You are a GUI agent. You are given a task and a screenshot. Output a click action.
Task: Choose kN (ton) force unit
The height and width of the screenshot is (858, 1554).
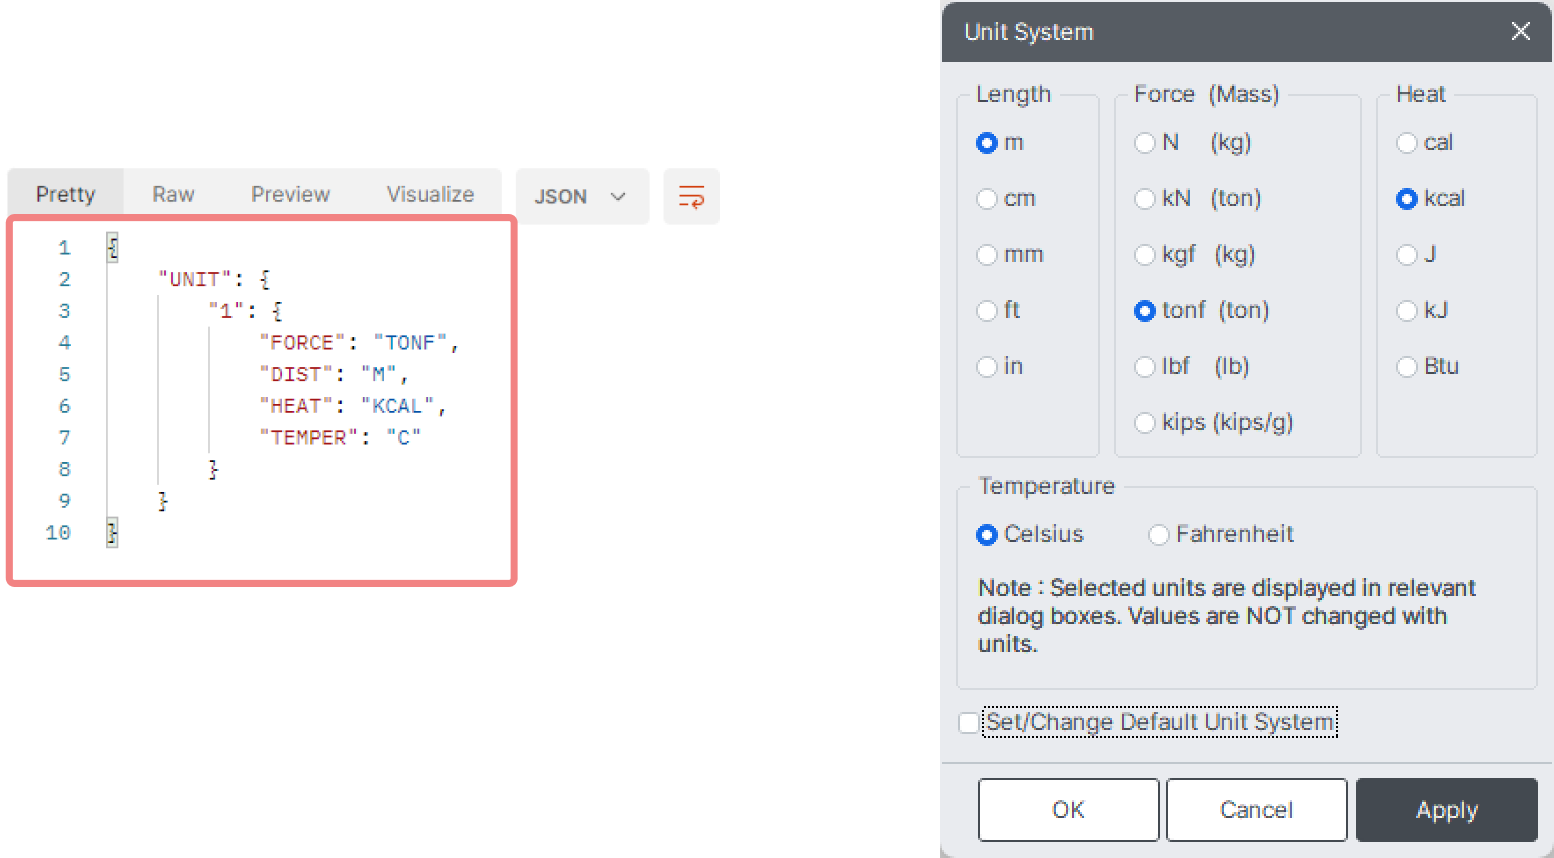(x=1145, y=199)
